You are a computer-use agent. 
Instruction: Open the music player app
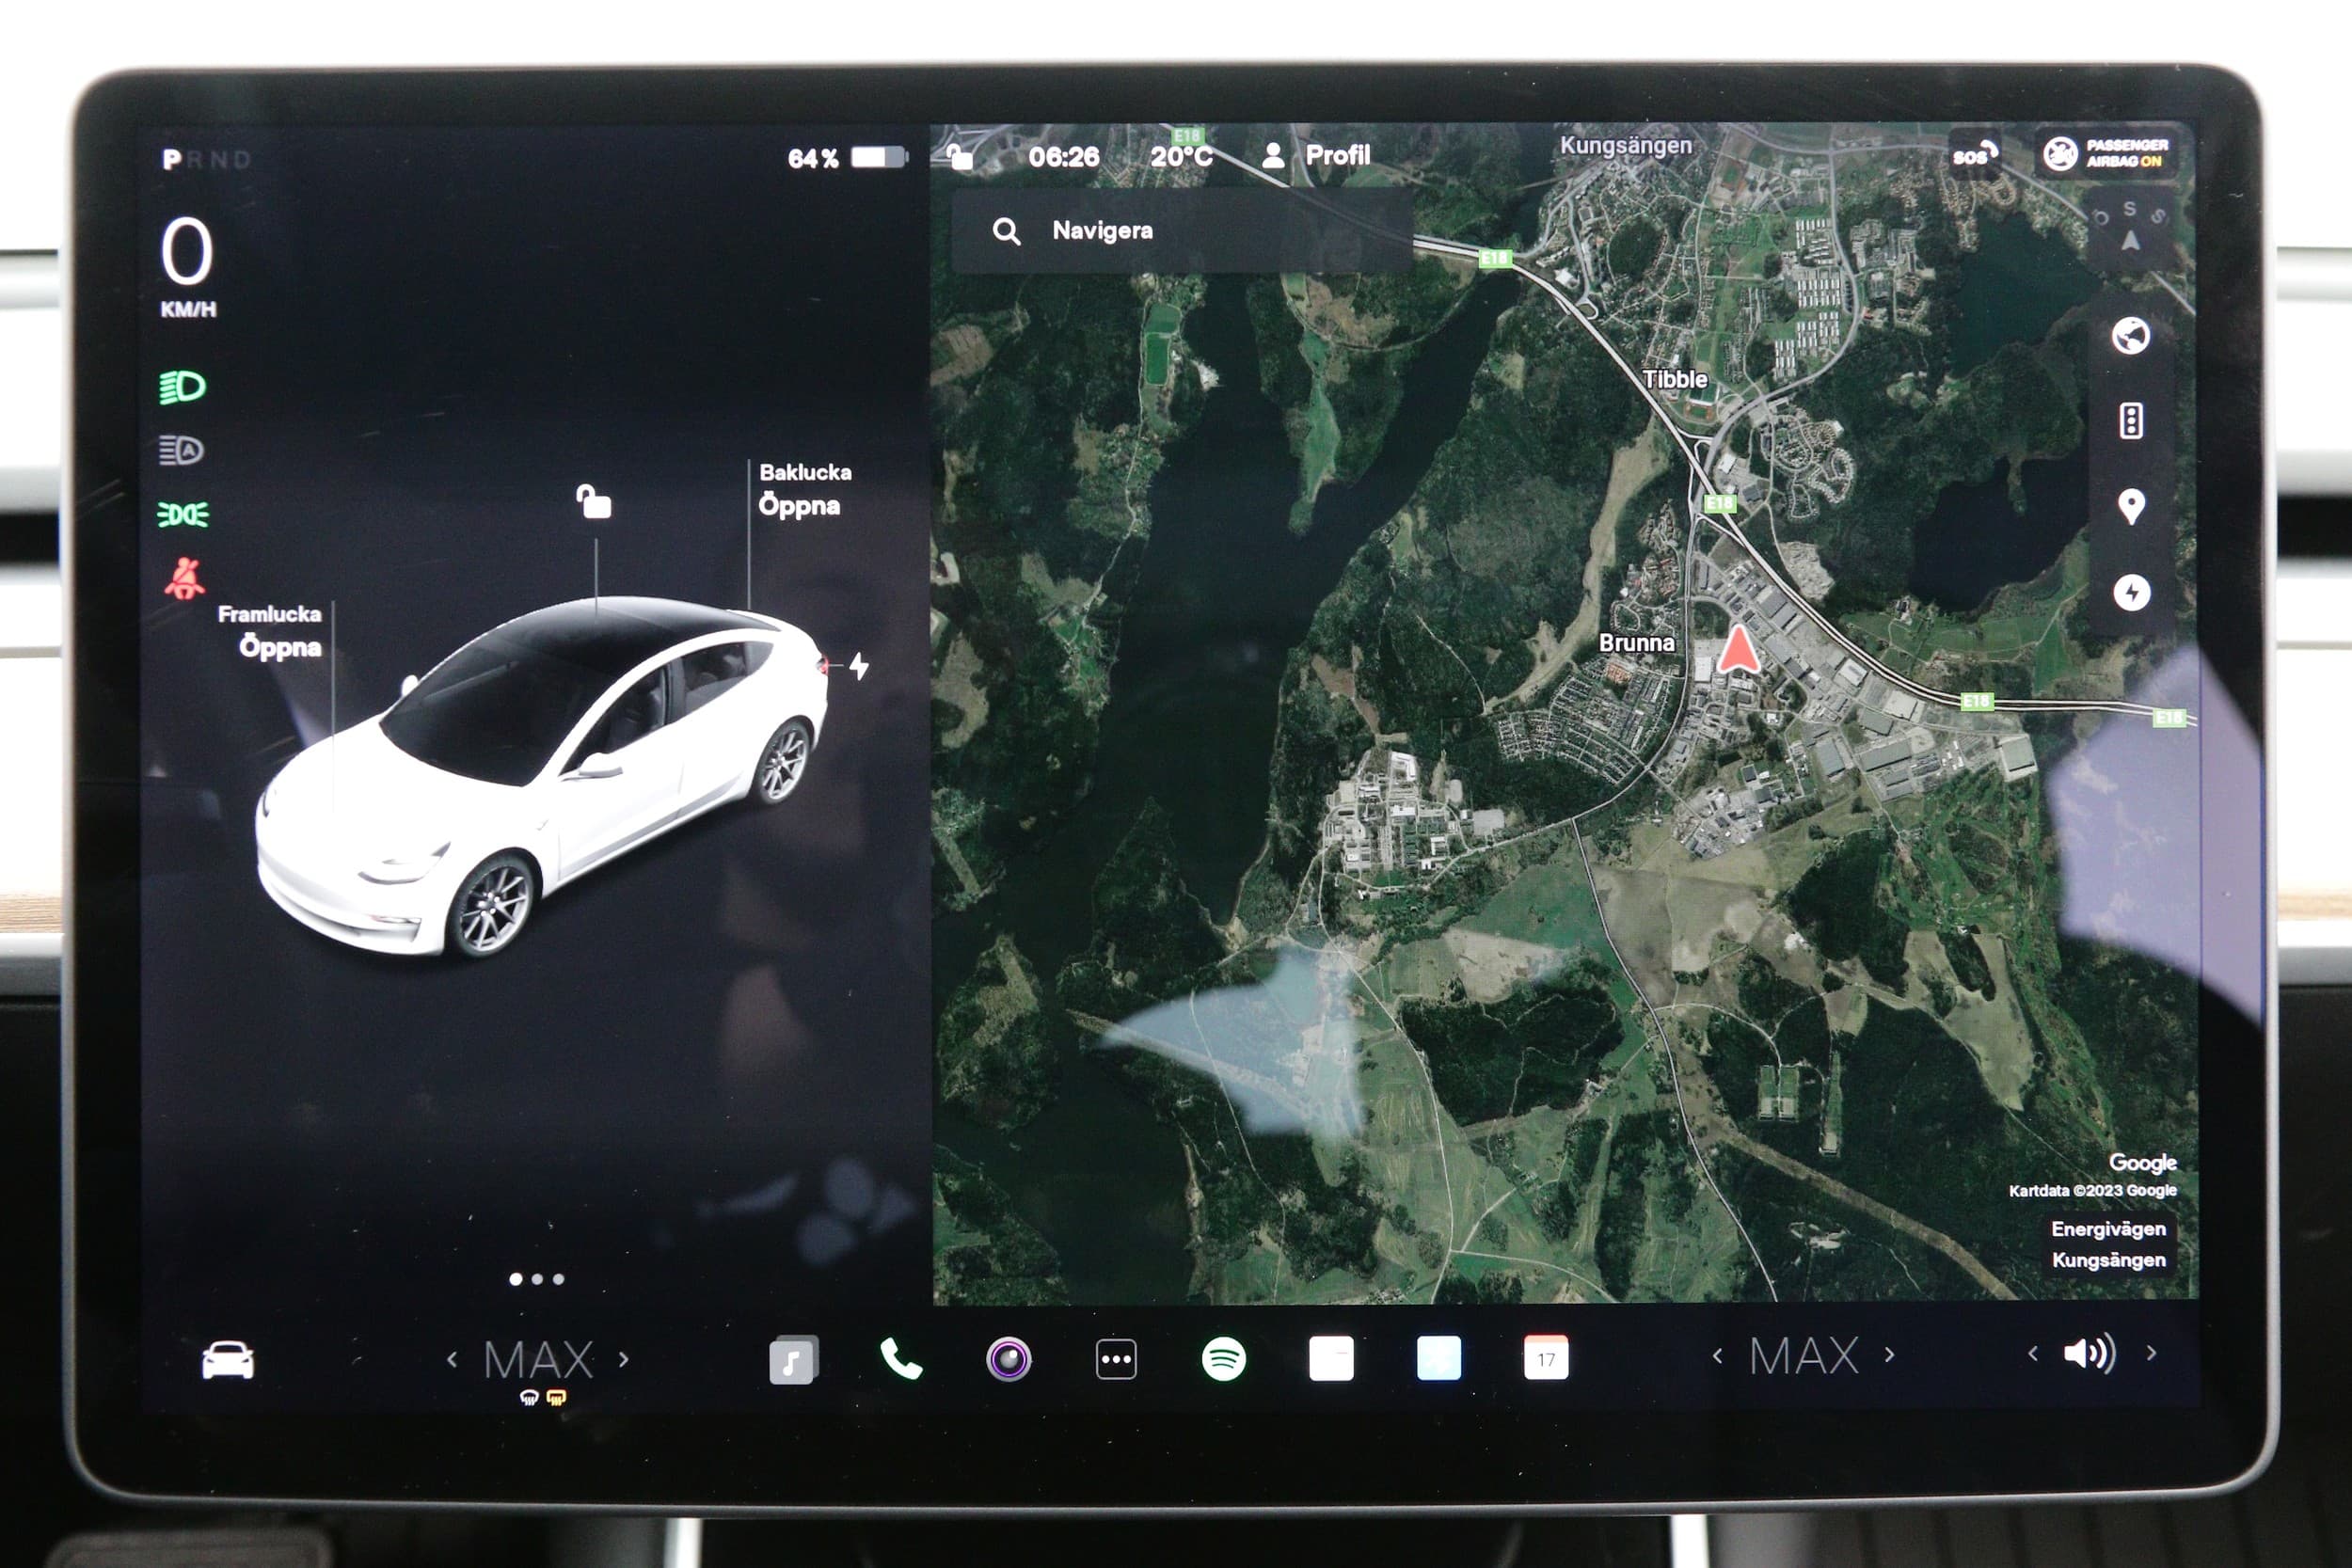coord(792,1360)
